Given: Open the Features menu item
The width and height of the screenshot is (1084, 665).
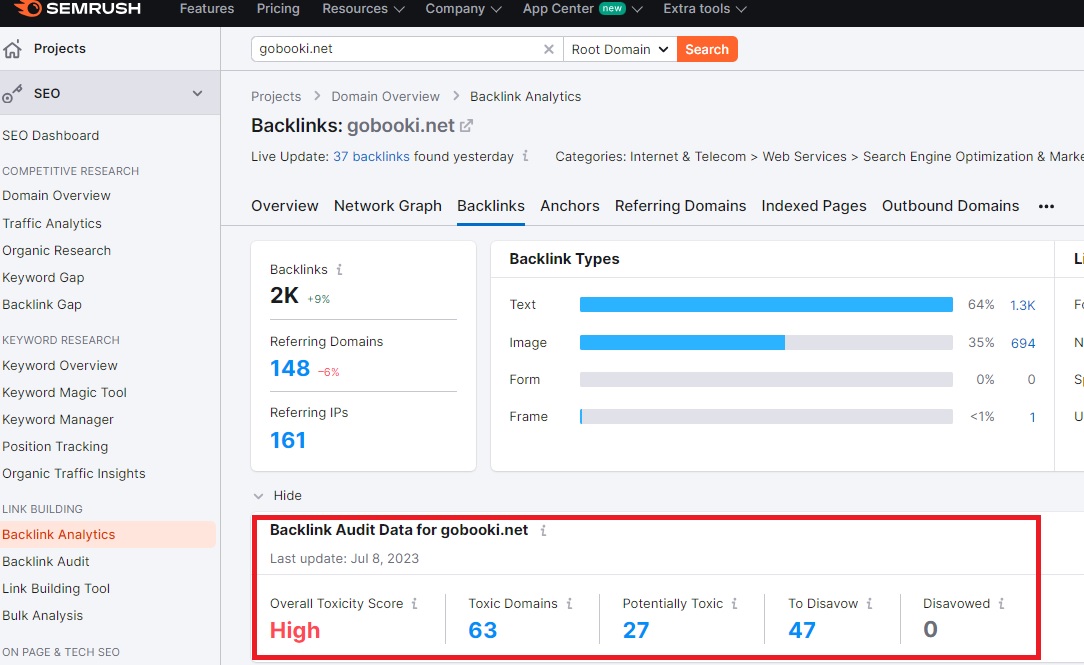Looking at the screenshot, I should click(x=207, y=9).
